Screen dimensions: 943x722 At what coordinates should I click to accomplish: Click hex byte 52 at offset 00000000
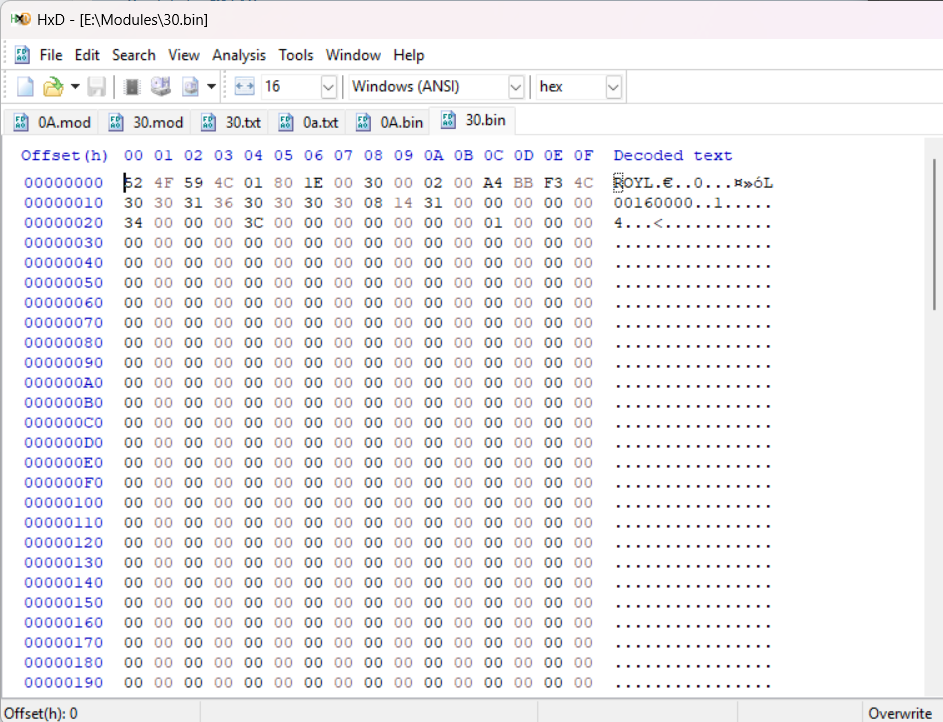pyautogui.click(x=133, y=183)
